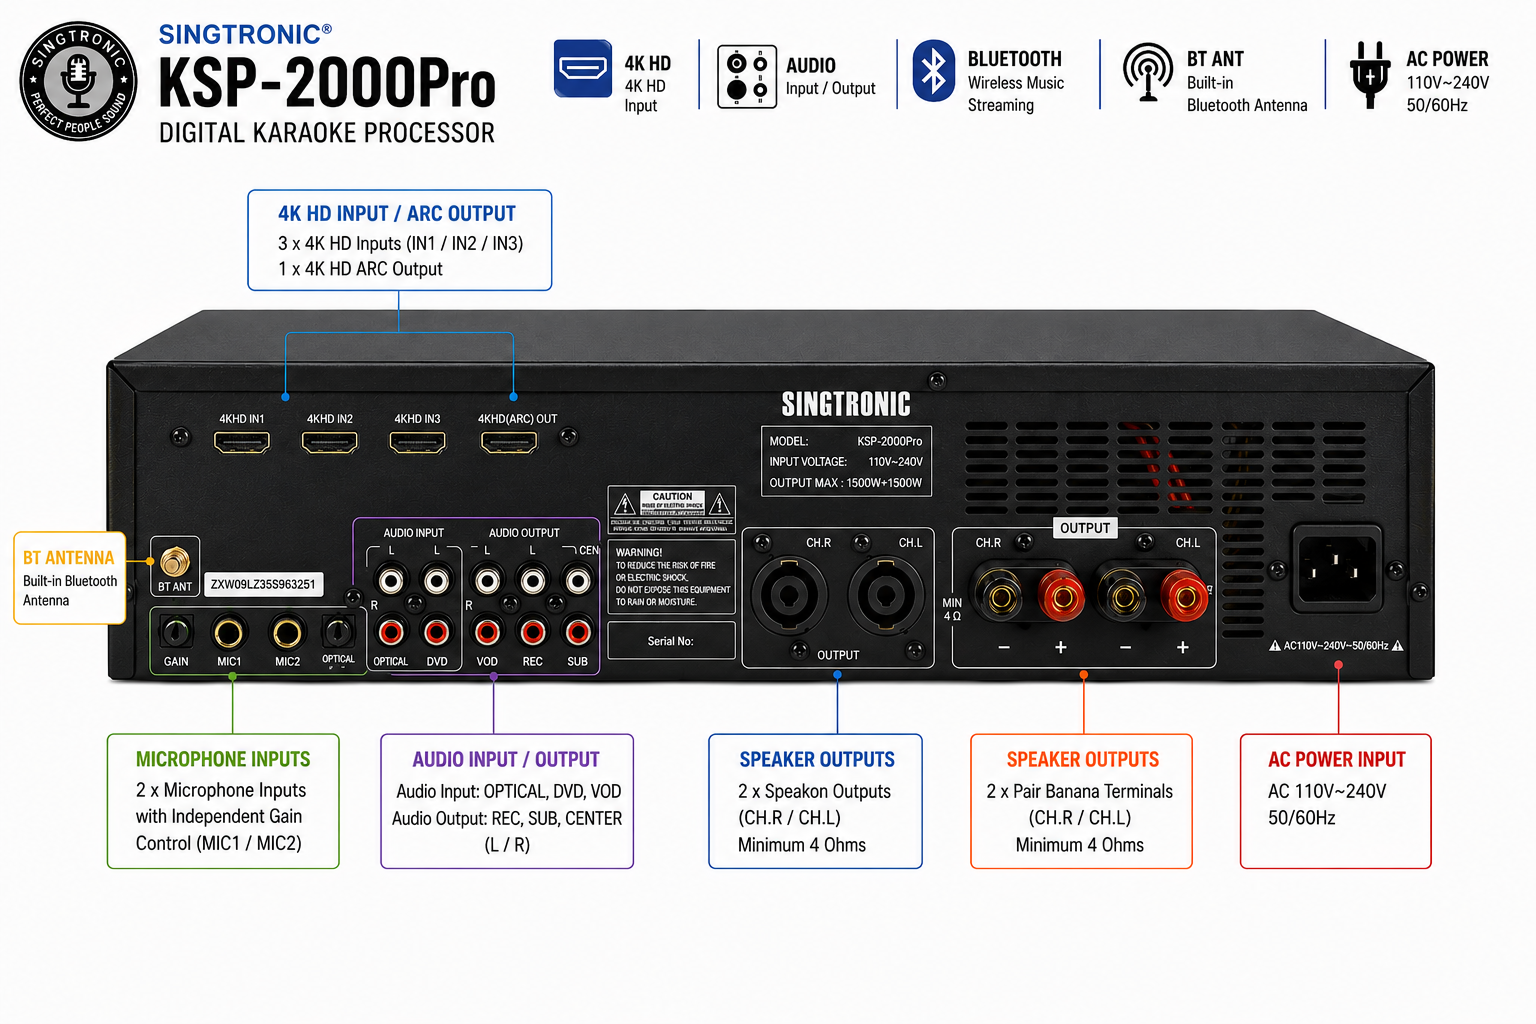Click the blue Bluetooth symbol icon

(x=934, y=72)
